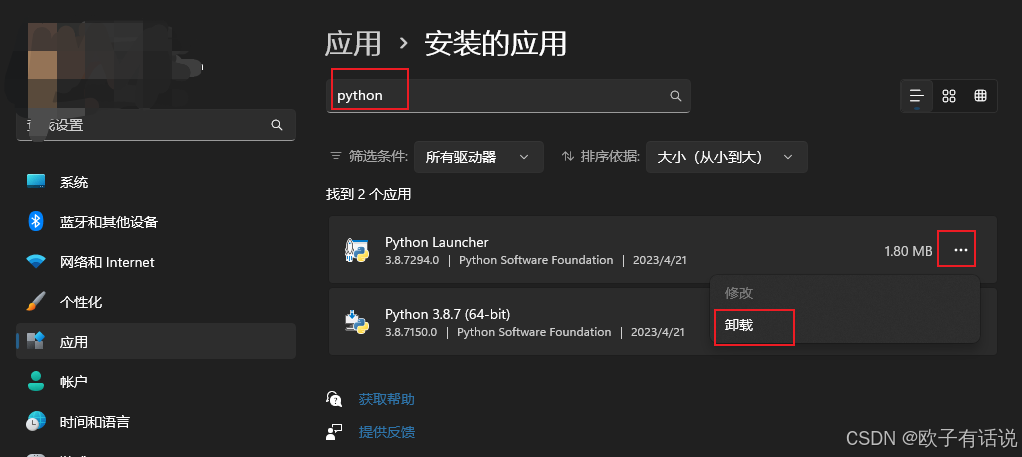This screenshot has height=457, width=1022.
Task: Click the 筛选条件 label
Action: pos(379,156)
